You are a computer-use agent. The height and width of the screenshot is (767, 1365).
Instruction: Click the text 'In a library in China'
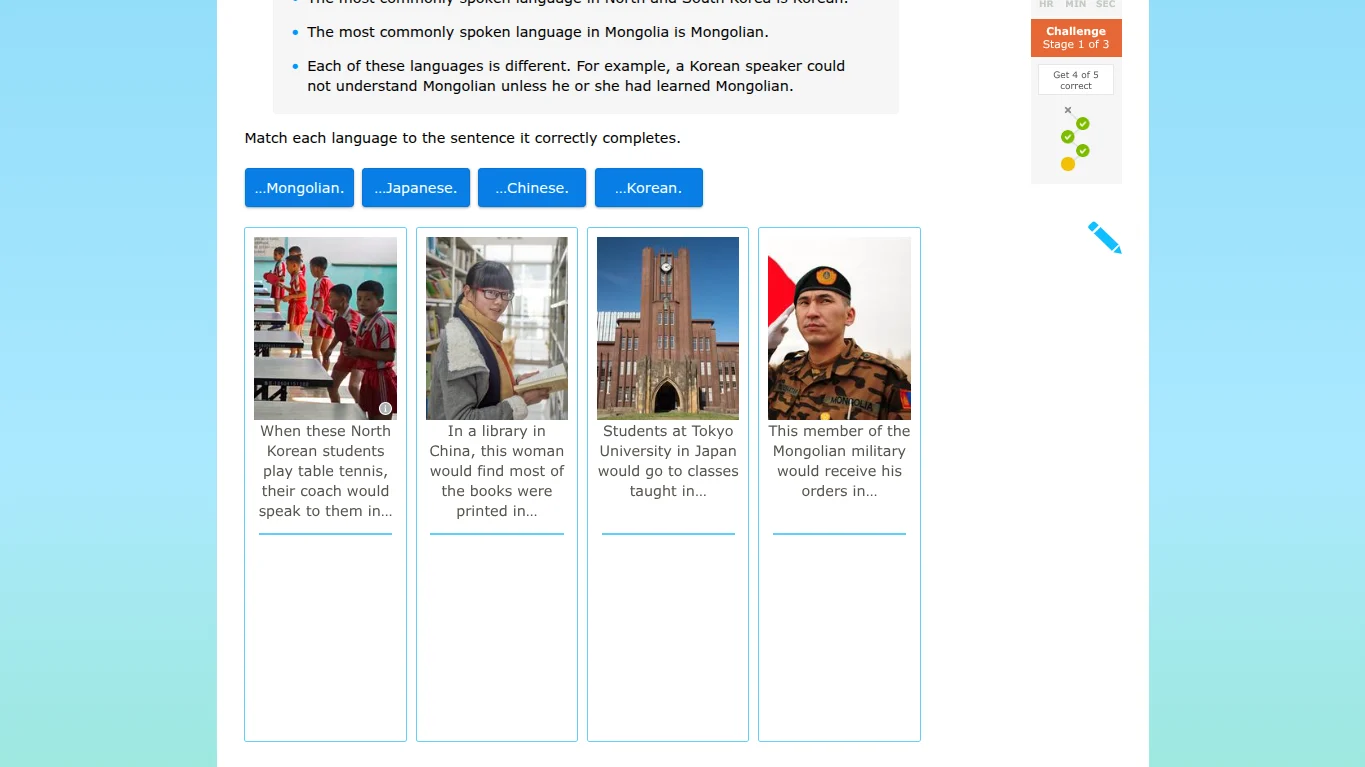[x=497, y=441]
